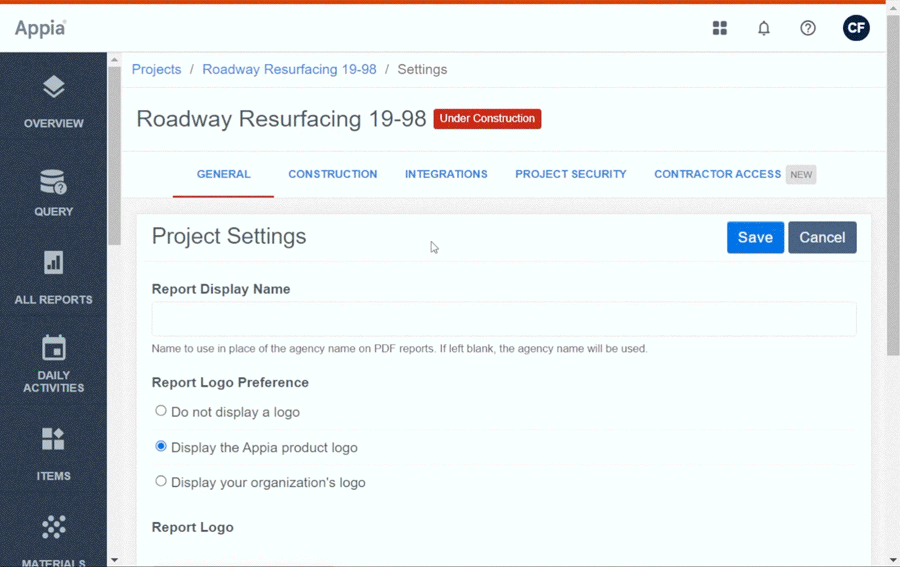Click the 'Settings' breadcrumb text
This screenshot has height=567, width=900.
[x=422, y=69]
